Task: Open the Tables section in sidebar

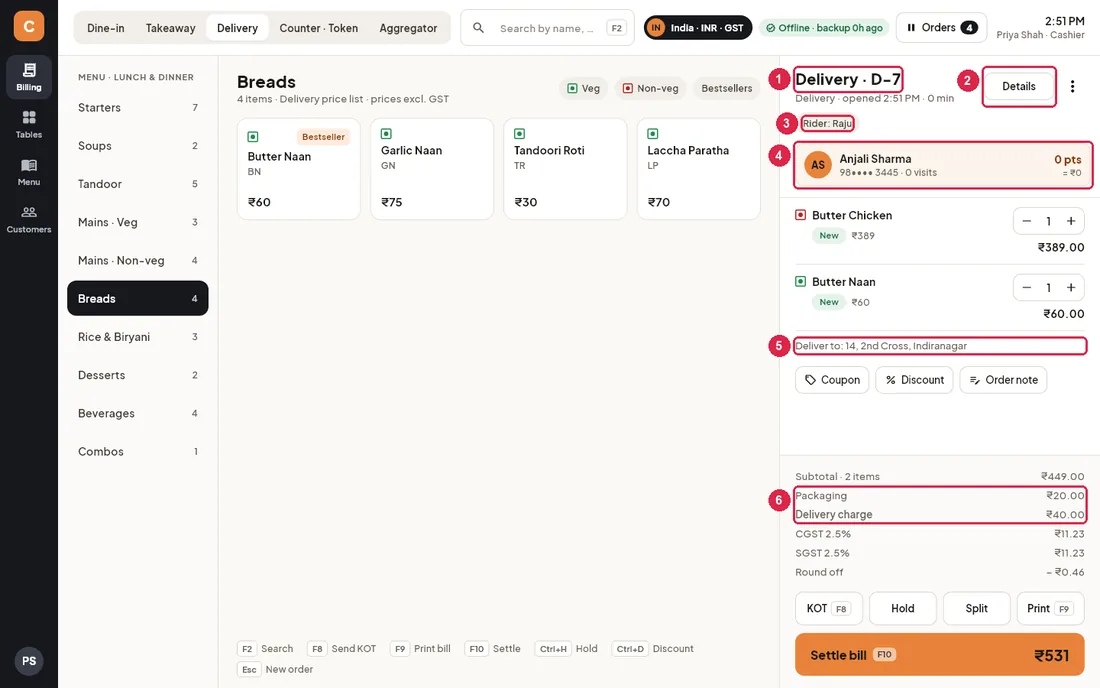Action: (x=29, y=124)
